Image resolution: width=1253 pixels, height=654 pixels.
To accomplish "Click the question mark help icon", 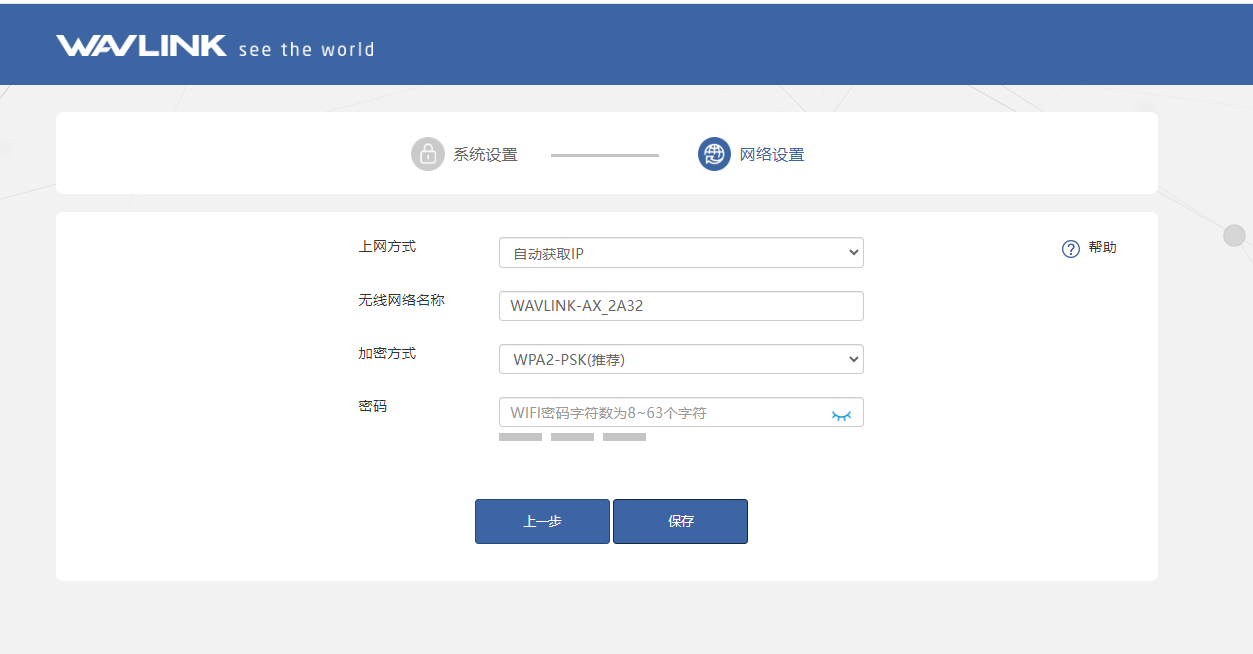I will 1070,249.
